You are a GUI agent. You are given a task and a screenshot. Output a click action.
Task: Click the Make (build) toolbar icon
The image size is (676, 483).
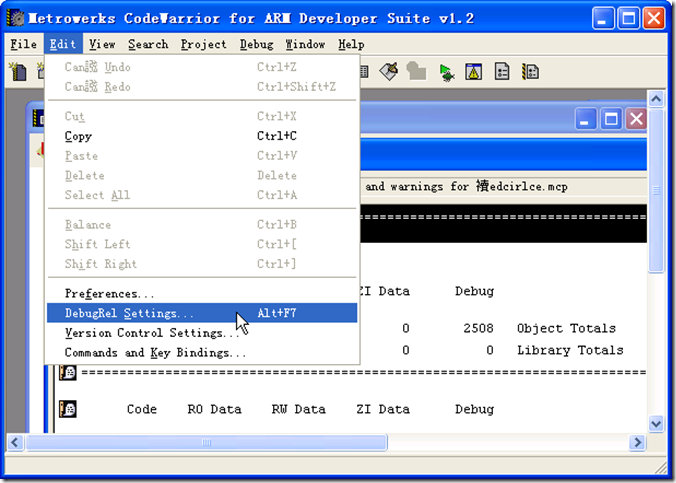click(x=389, y=71)
